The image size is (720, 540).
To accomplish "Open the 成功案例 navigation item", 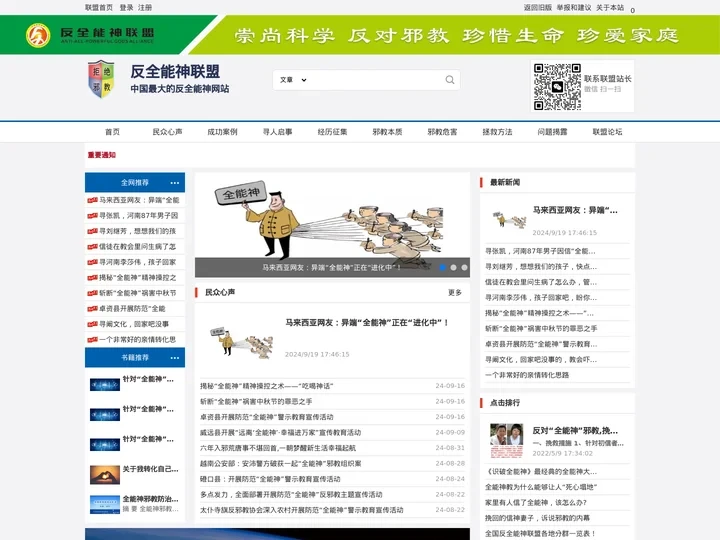I will [x=222, y=132].
